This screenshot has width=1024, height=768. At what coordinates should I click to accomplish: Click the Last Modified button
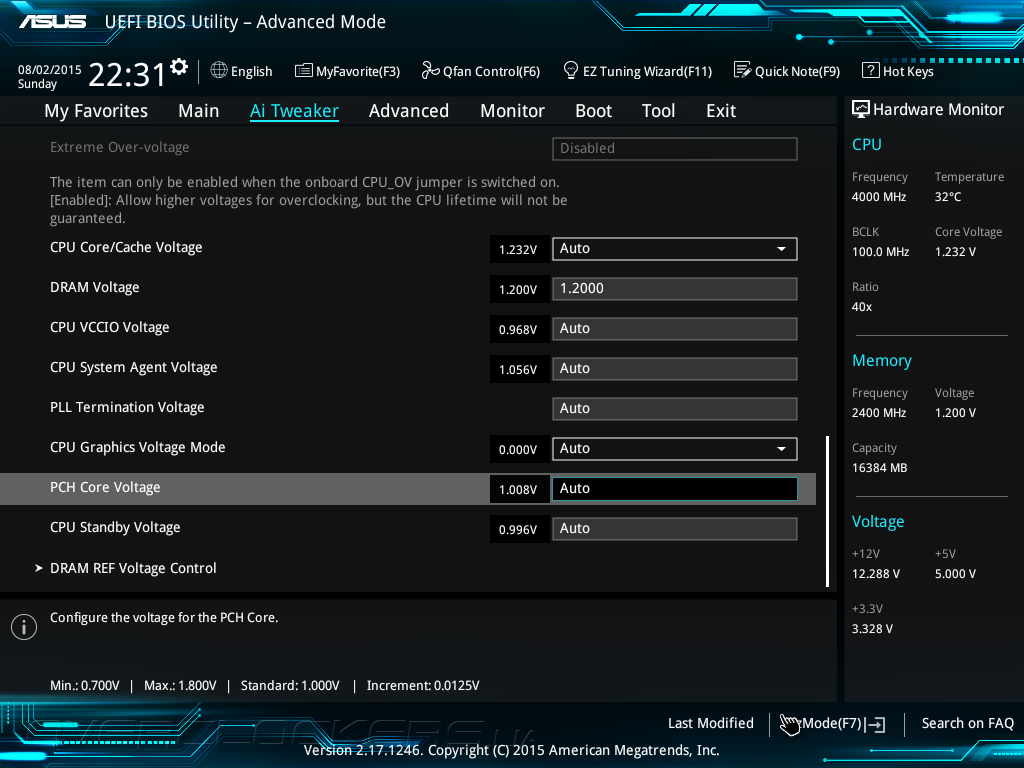[710, 723]
